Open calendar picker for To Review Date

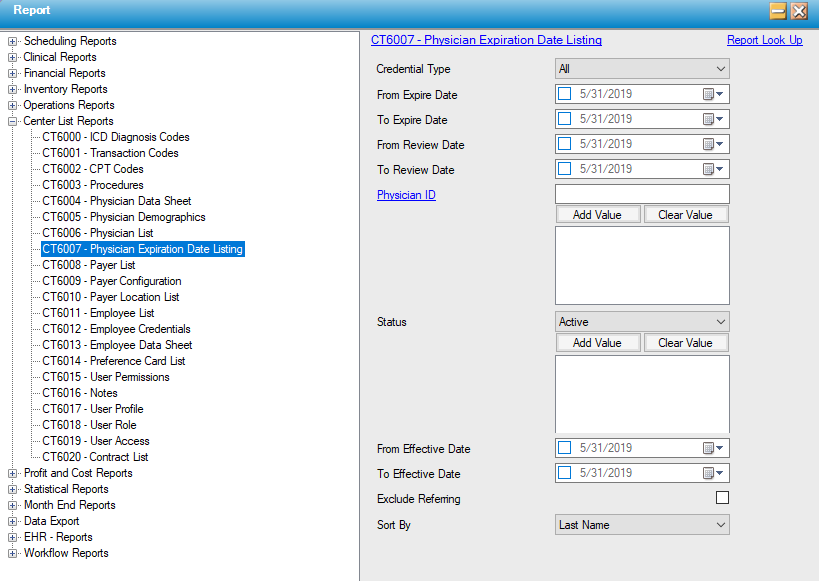click(712, 169)
